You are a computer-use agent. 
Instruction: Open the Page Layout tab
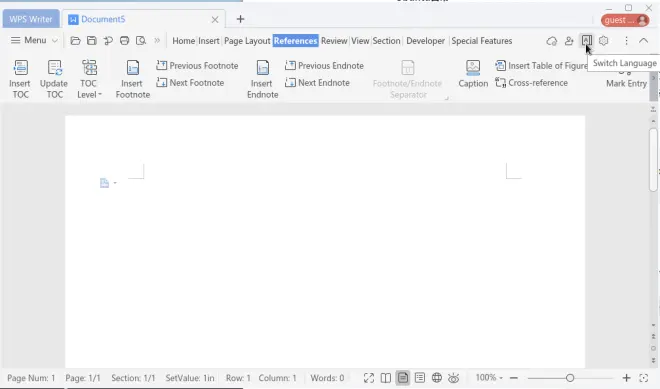247,41
